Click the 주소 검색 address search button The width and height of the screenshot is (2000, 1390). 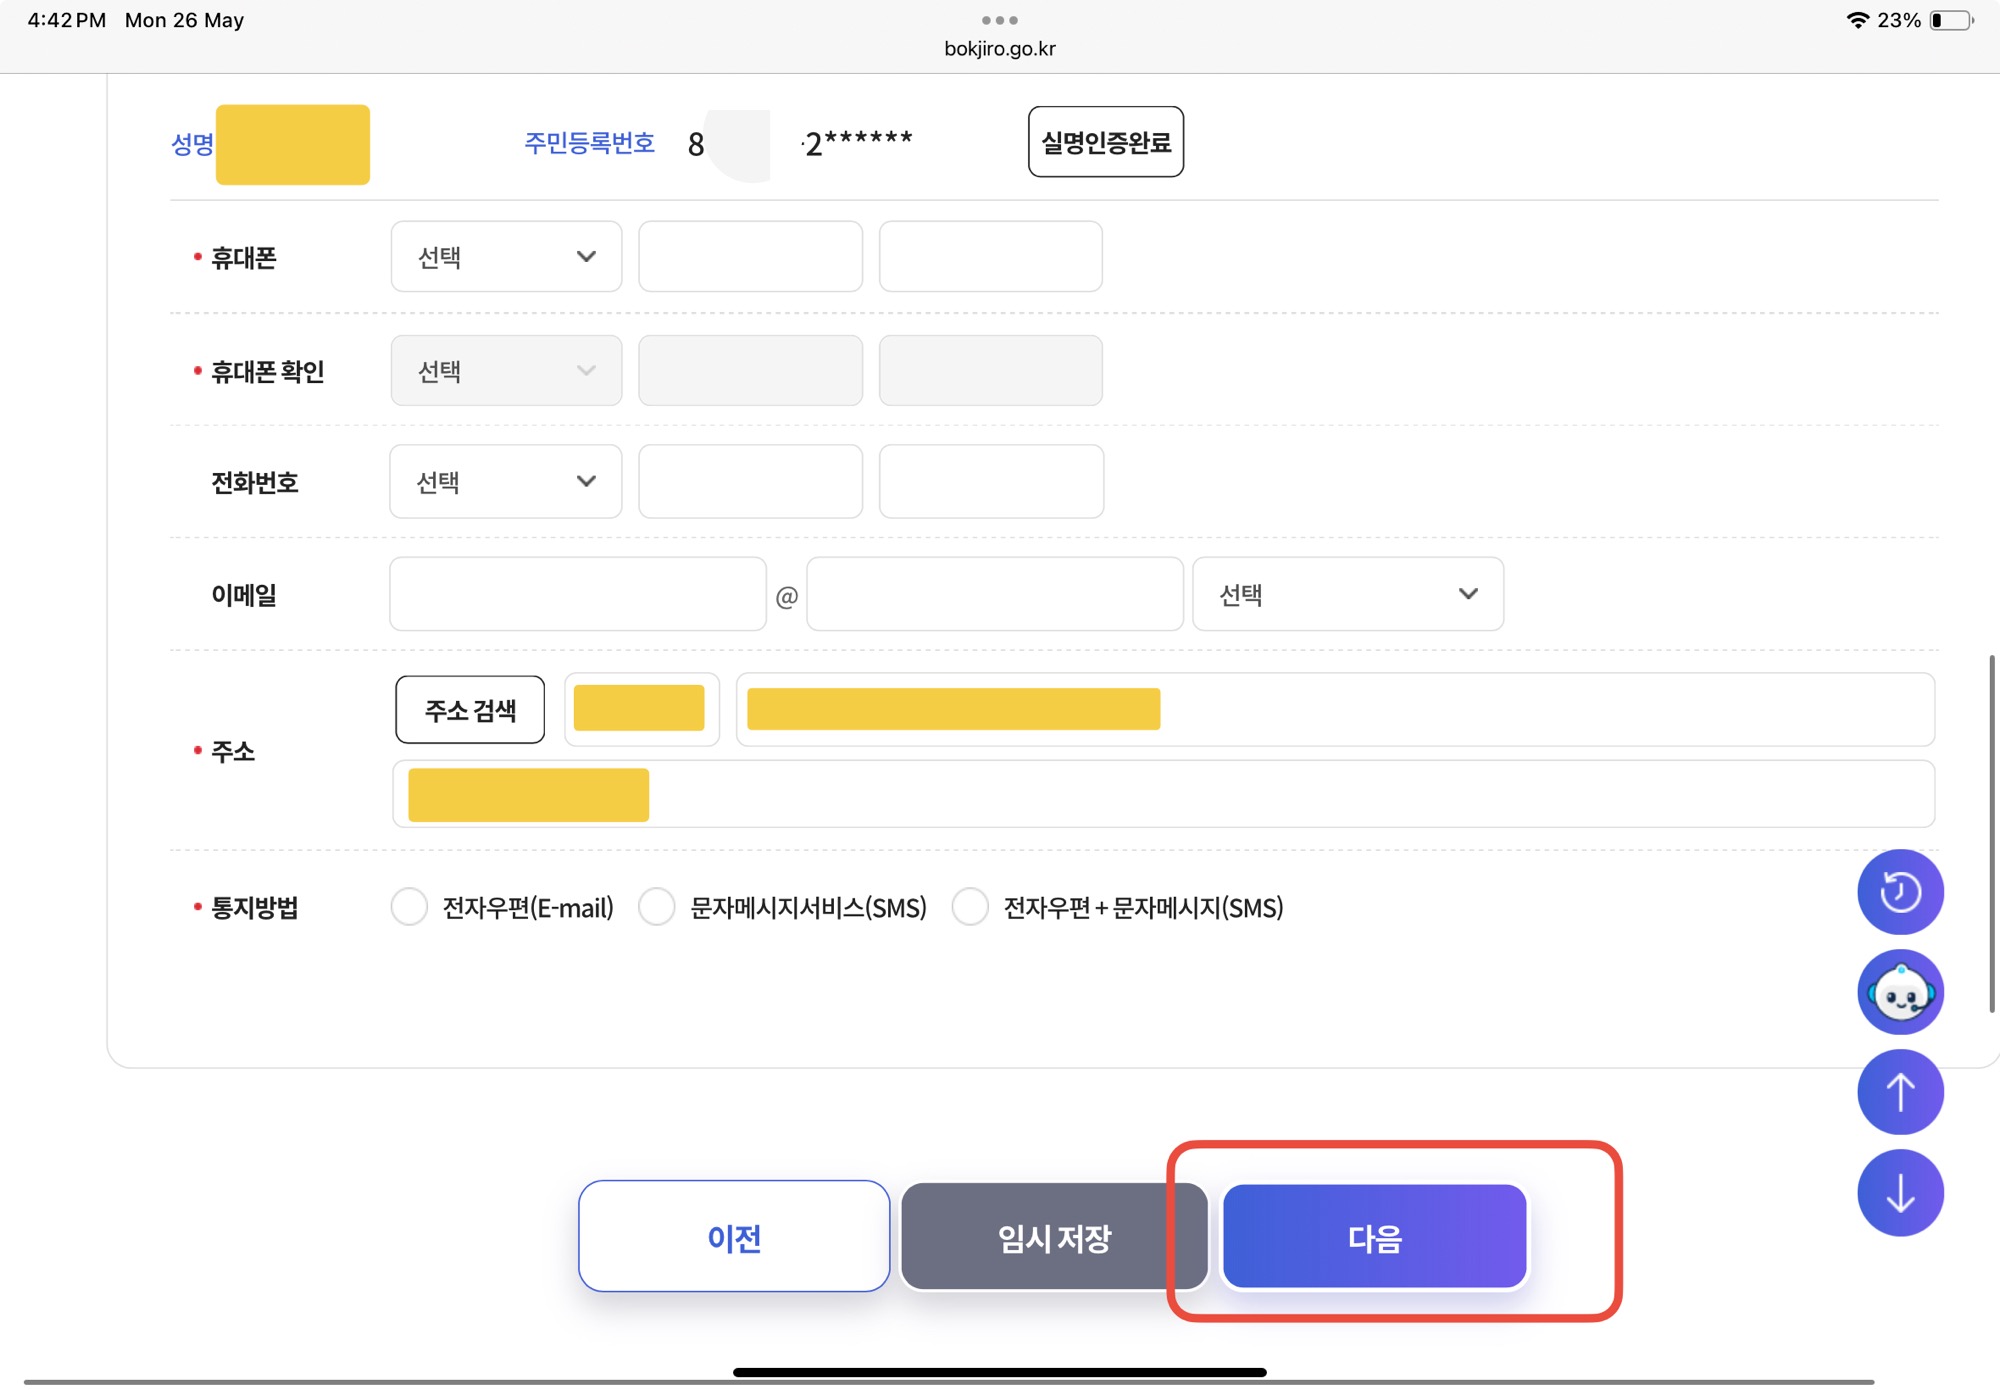tap(470, 710)
